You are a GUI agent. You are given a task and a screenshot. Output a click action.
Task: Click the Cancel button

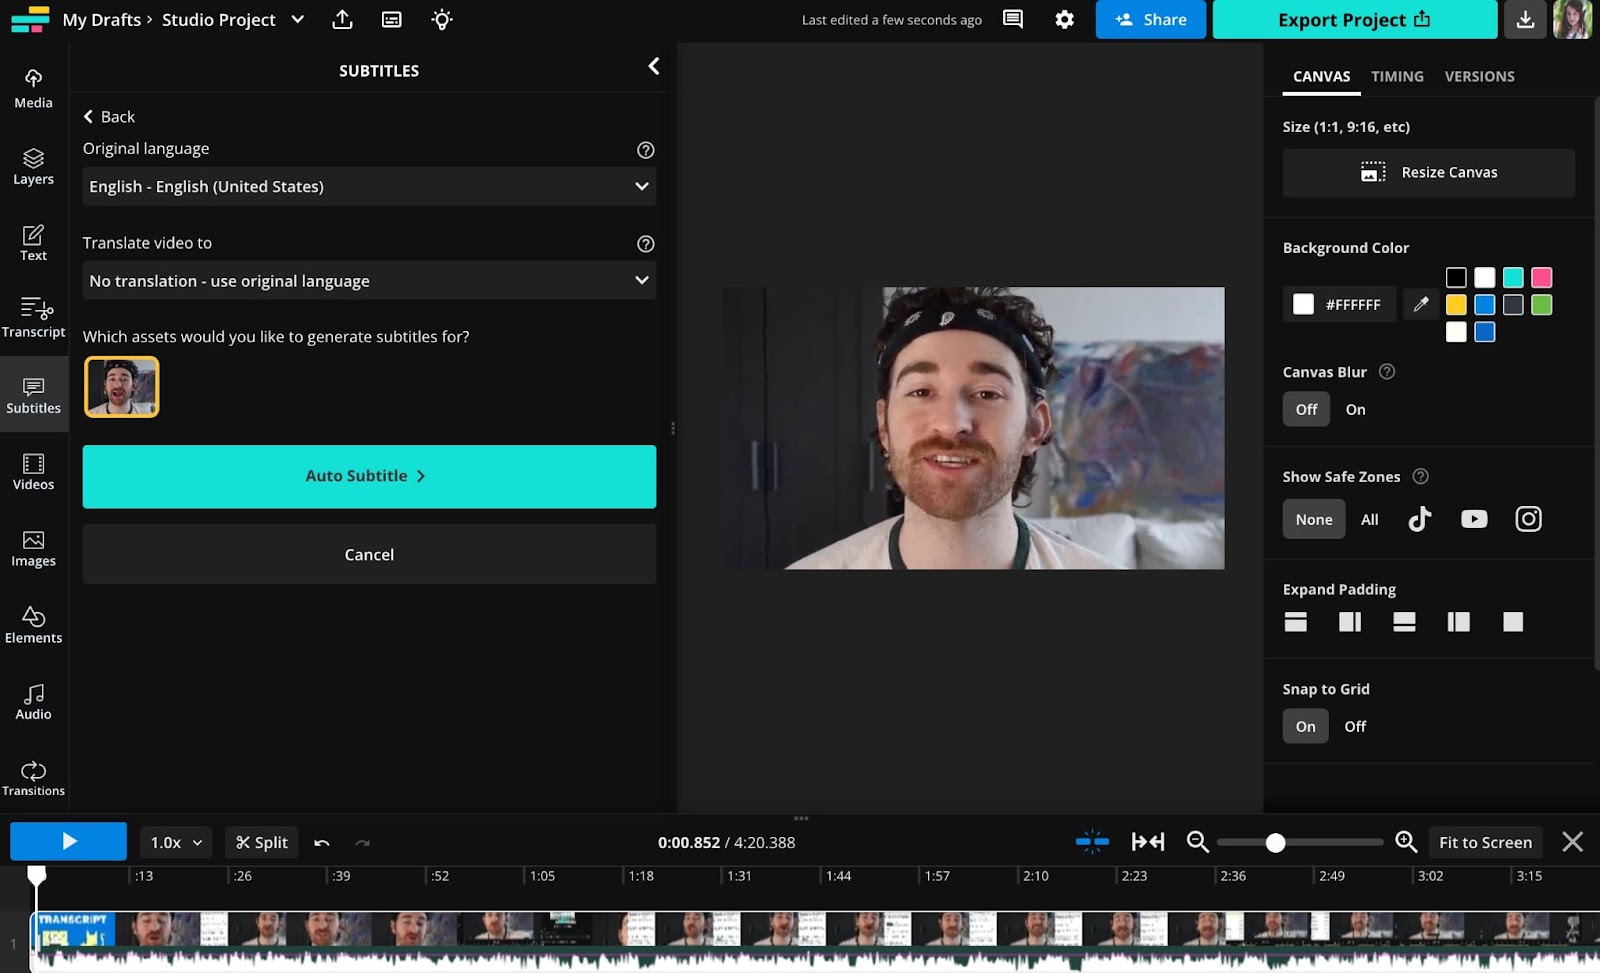click(369, 554)
